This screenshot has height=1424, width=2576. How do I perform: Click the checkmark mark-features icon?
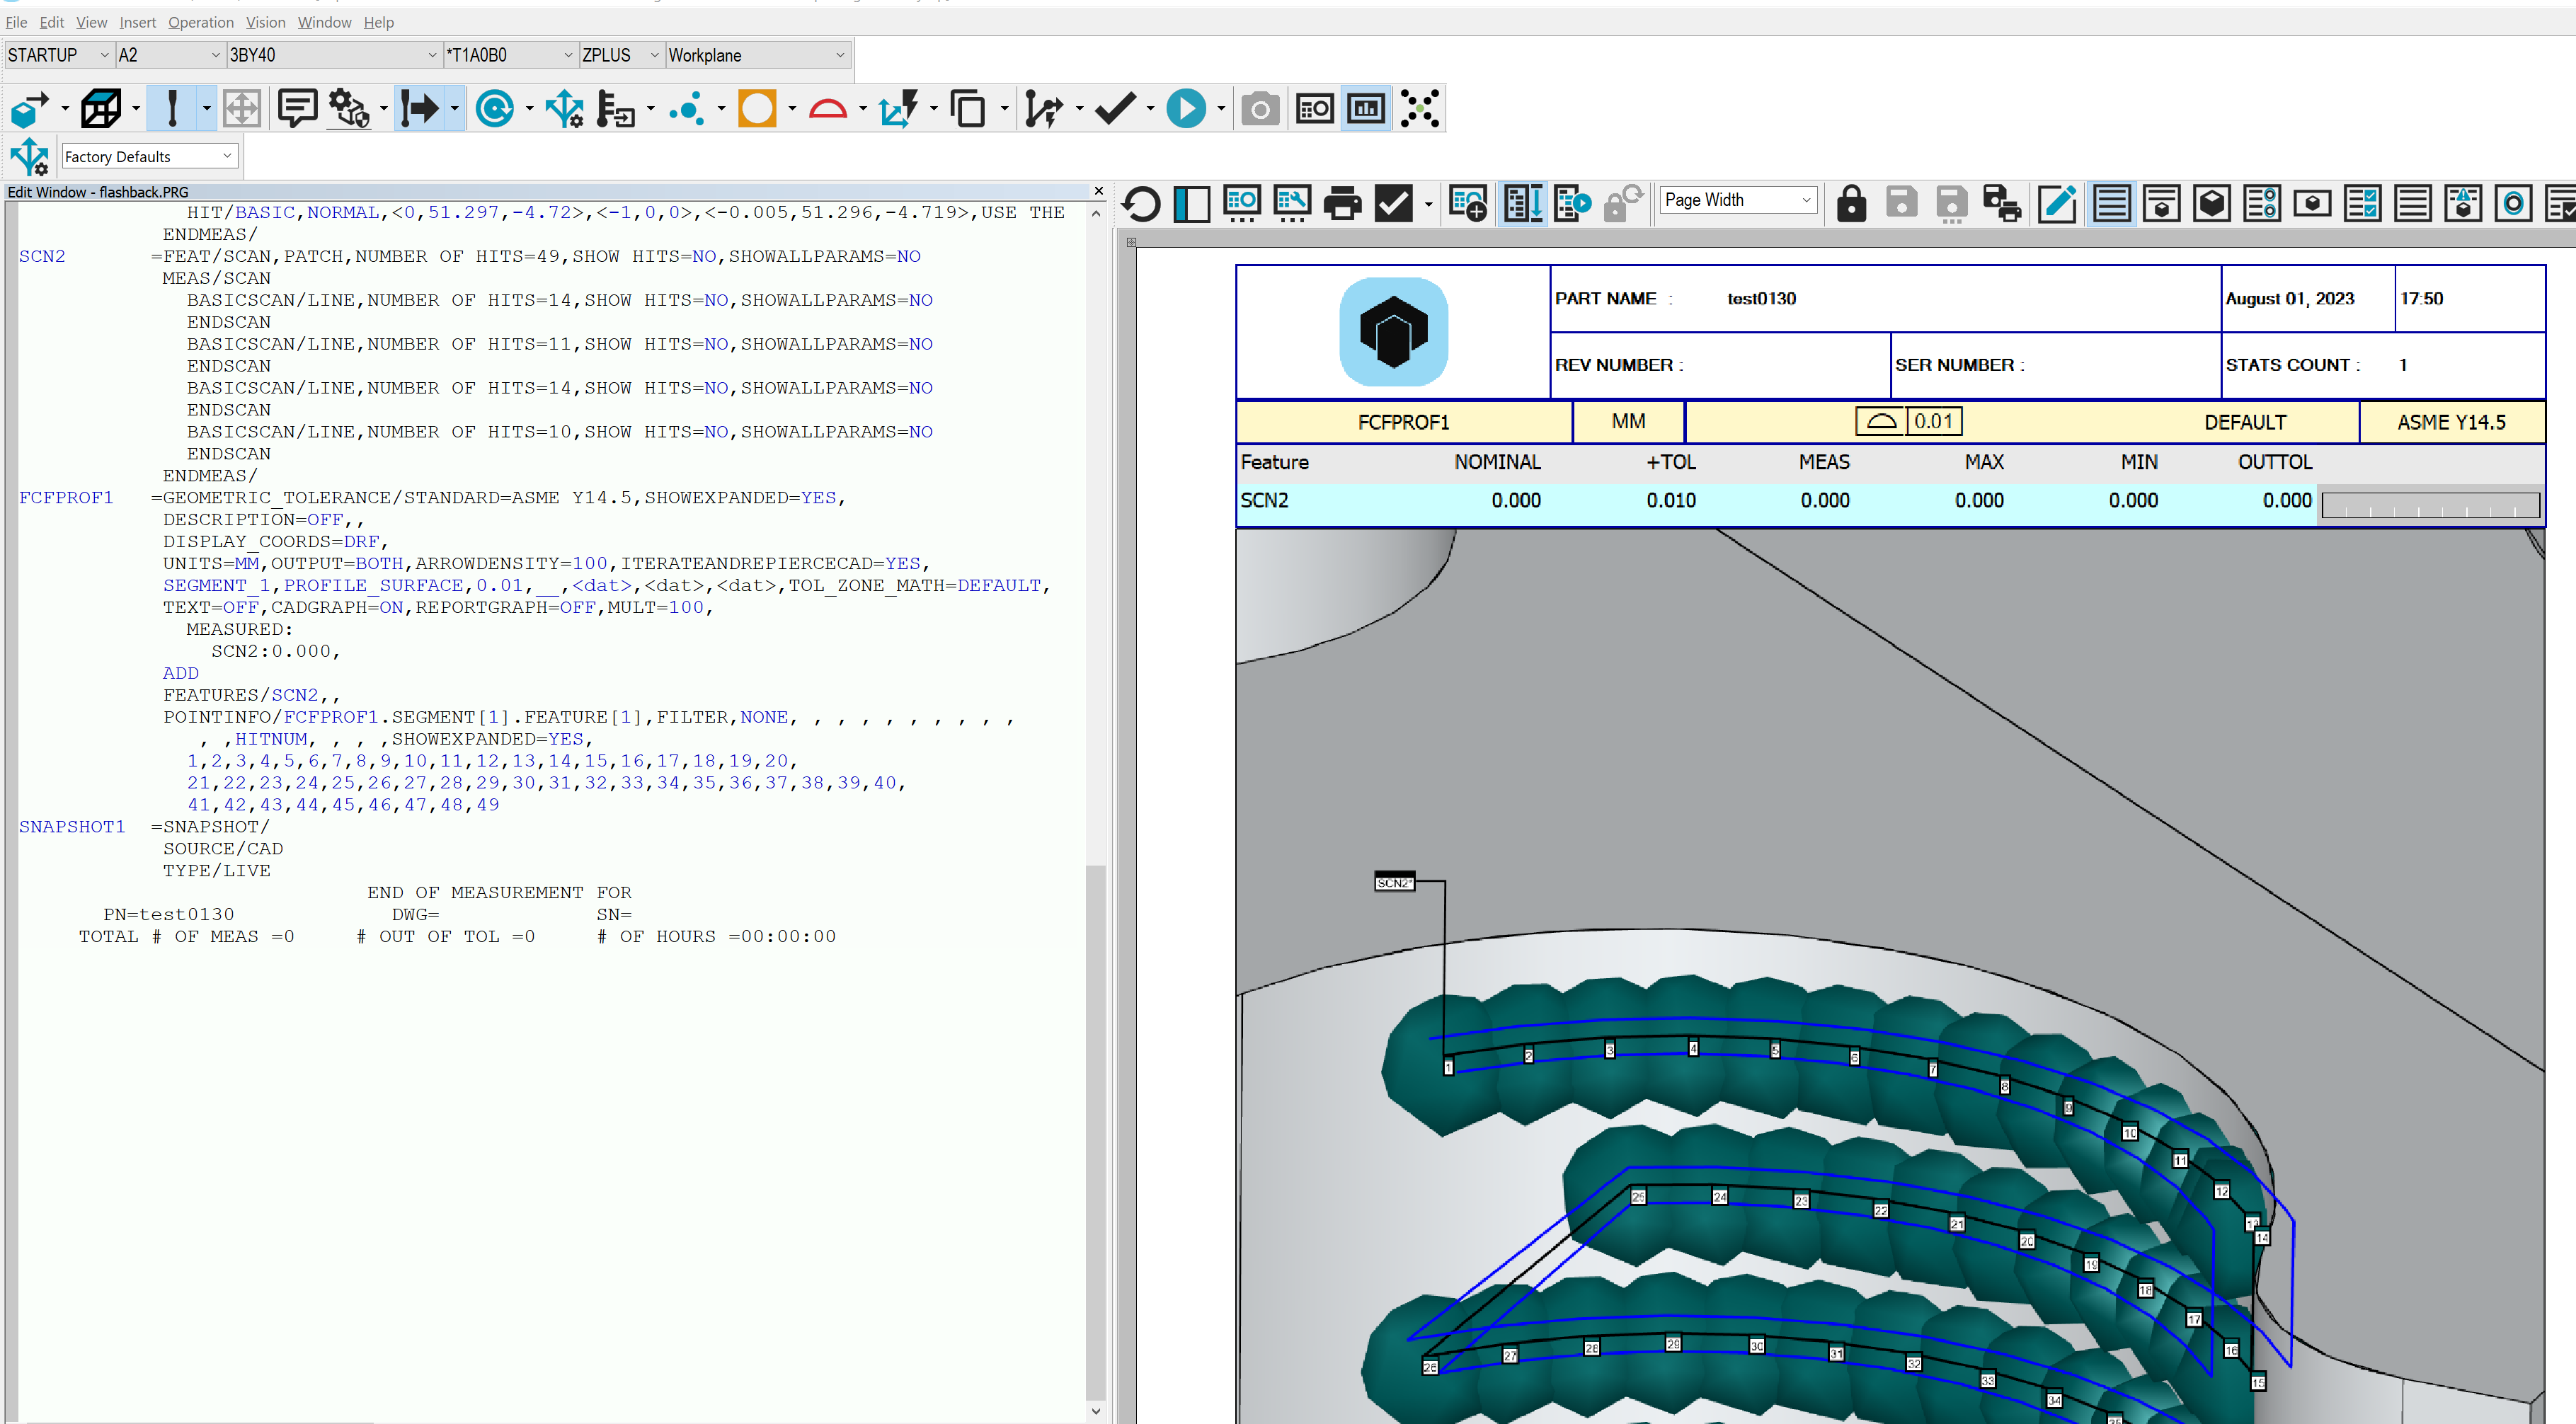coord(1115,108)
